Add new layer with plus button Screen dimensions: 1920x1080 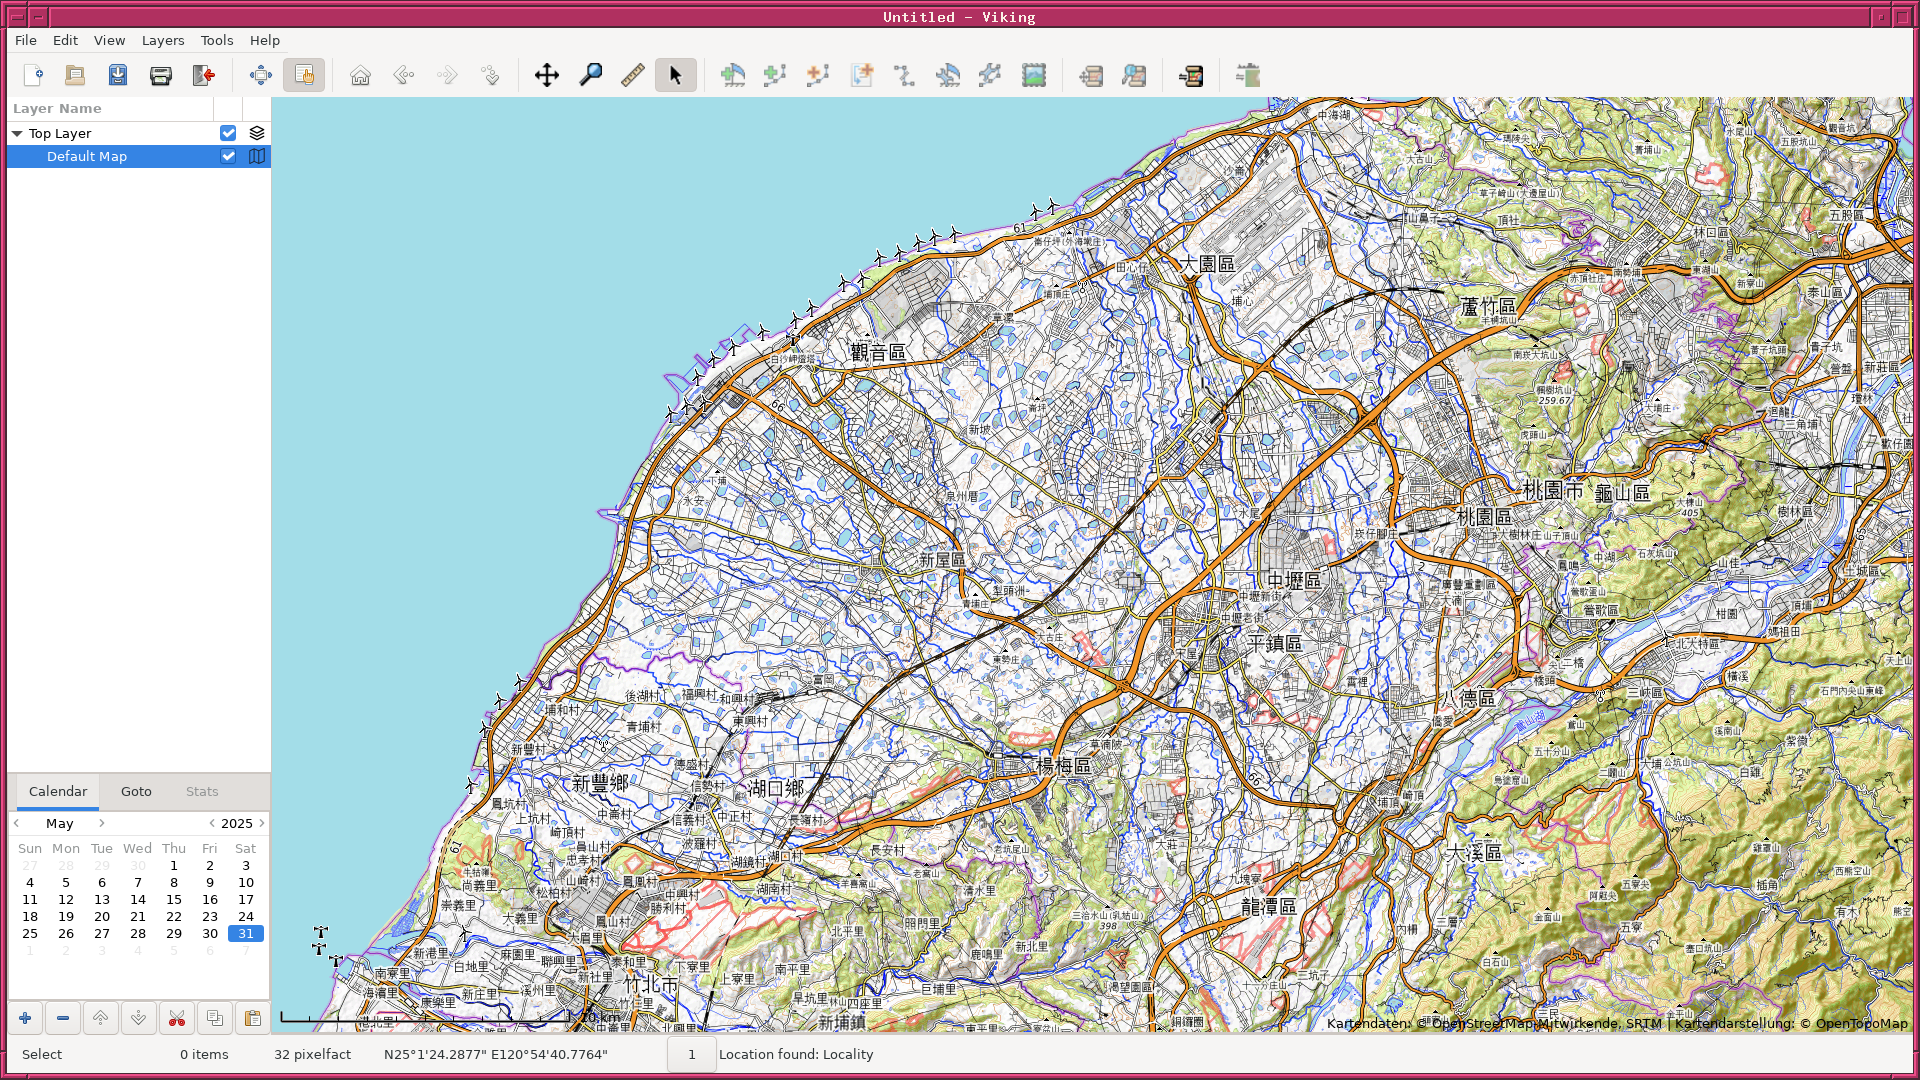25,1018
